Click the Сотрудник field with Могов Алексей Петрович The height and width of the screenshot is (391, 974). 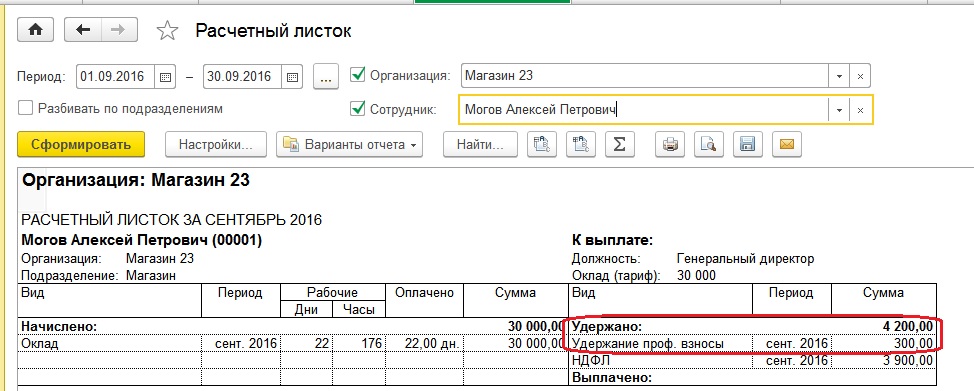click(644, 110)
